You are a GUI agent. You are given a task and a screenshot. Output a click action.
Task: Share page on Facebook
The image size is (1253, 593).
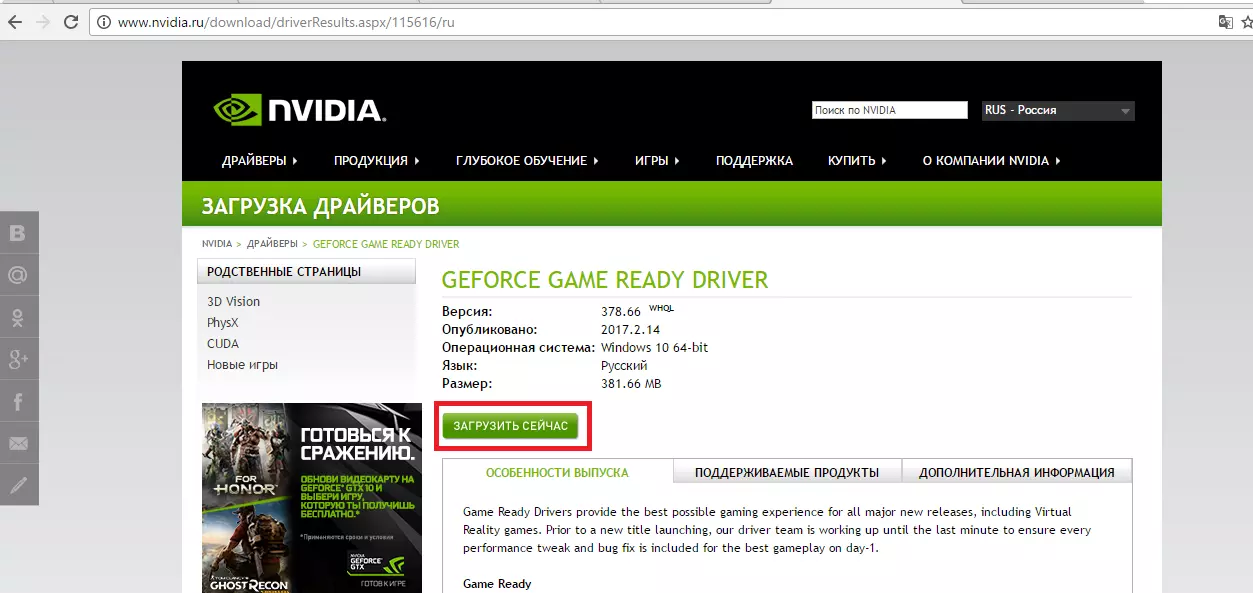coord(18,401)
